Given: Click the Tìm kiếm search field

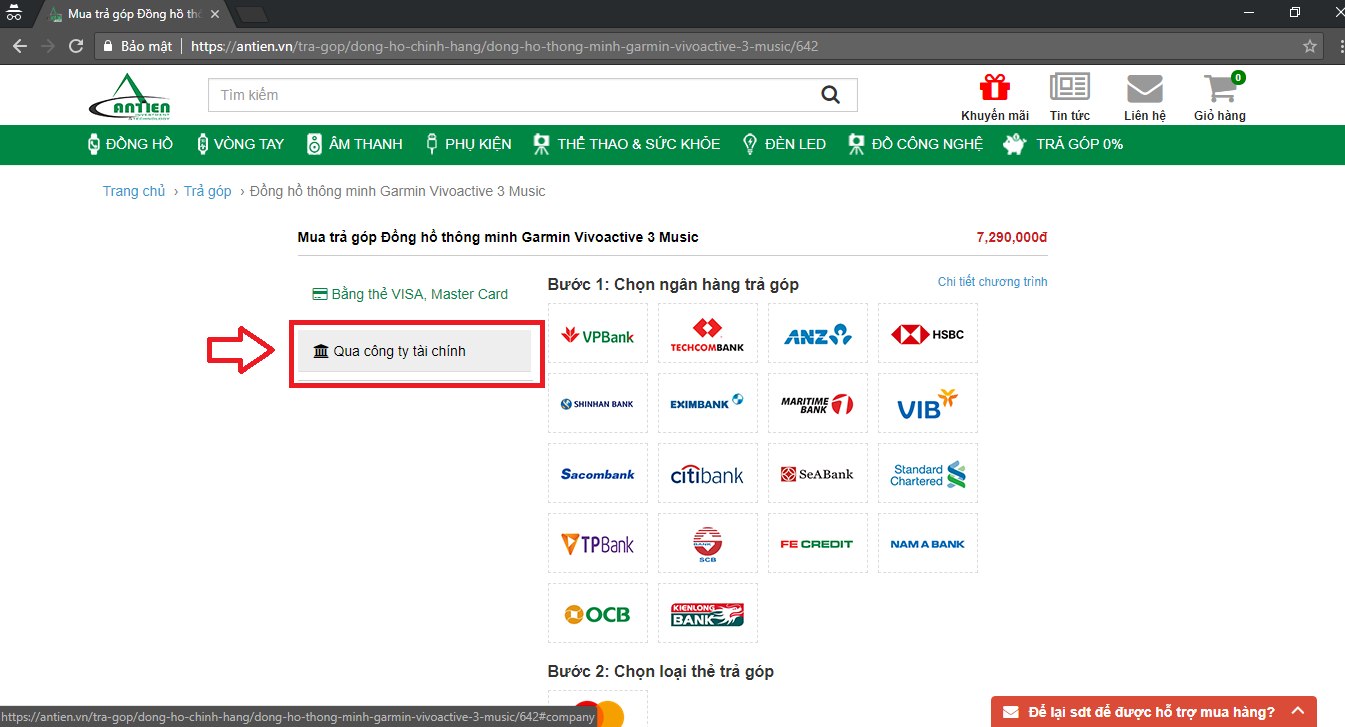Looking at the screenshot, I should pos(510,95).
